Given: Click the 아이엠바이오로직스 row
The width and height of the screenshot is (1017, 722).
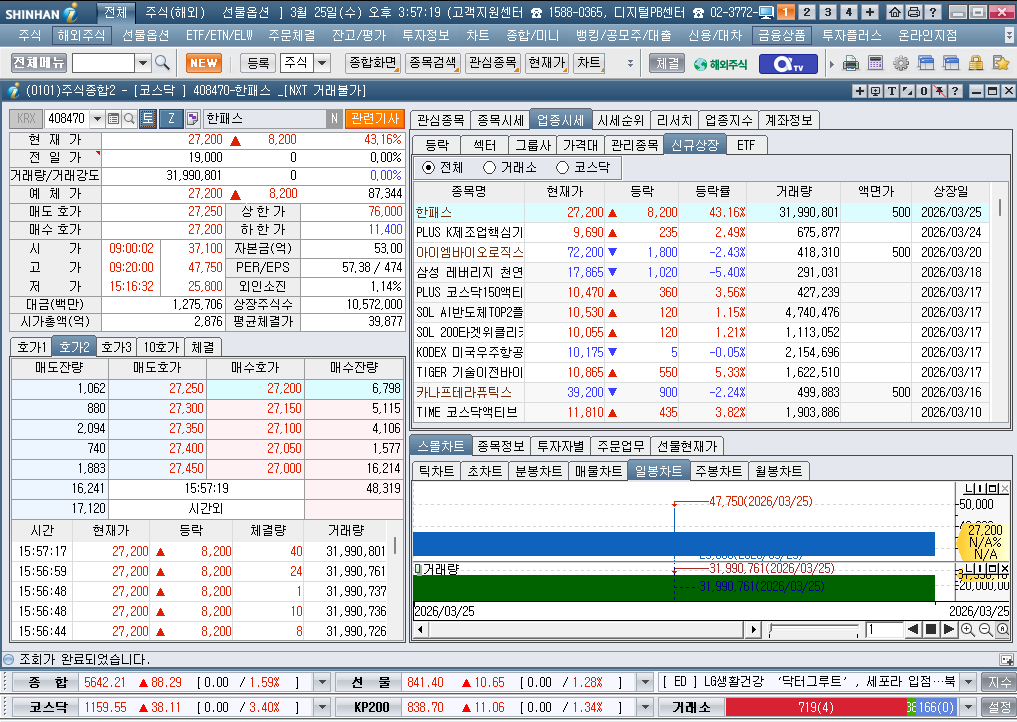Looking at the screenshot, I should point(701,252).
